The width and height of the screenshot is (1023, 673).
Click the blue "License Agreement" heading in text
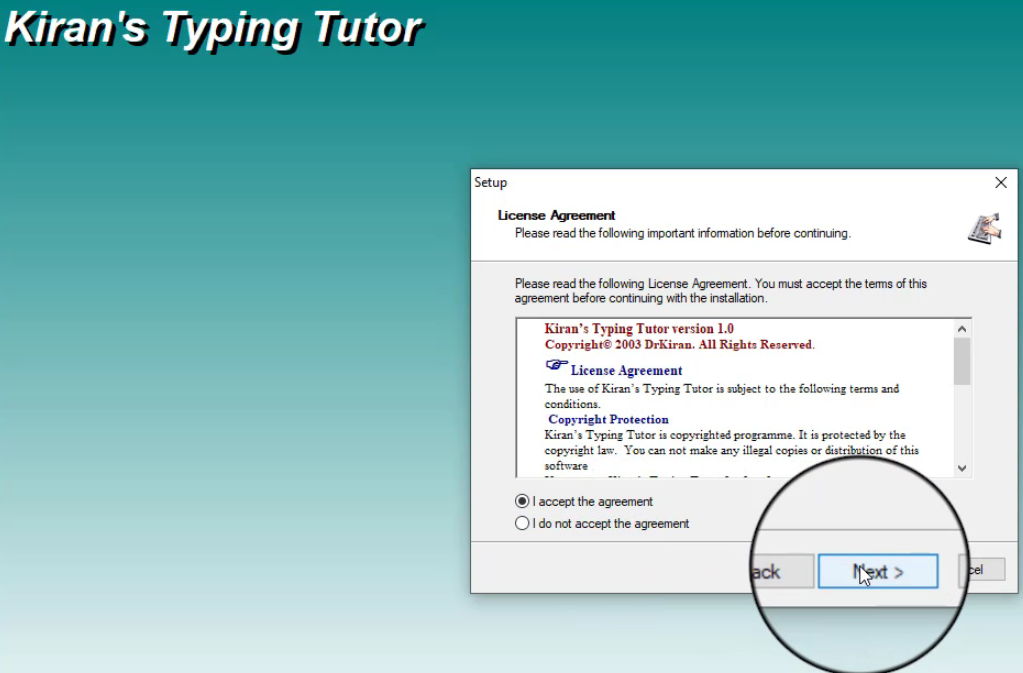626,371
